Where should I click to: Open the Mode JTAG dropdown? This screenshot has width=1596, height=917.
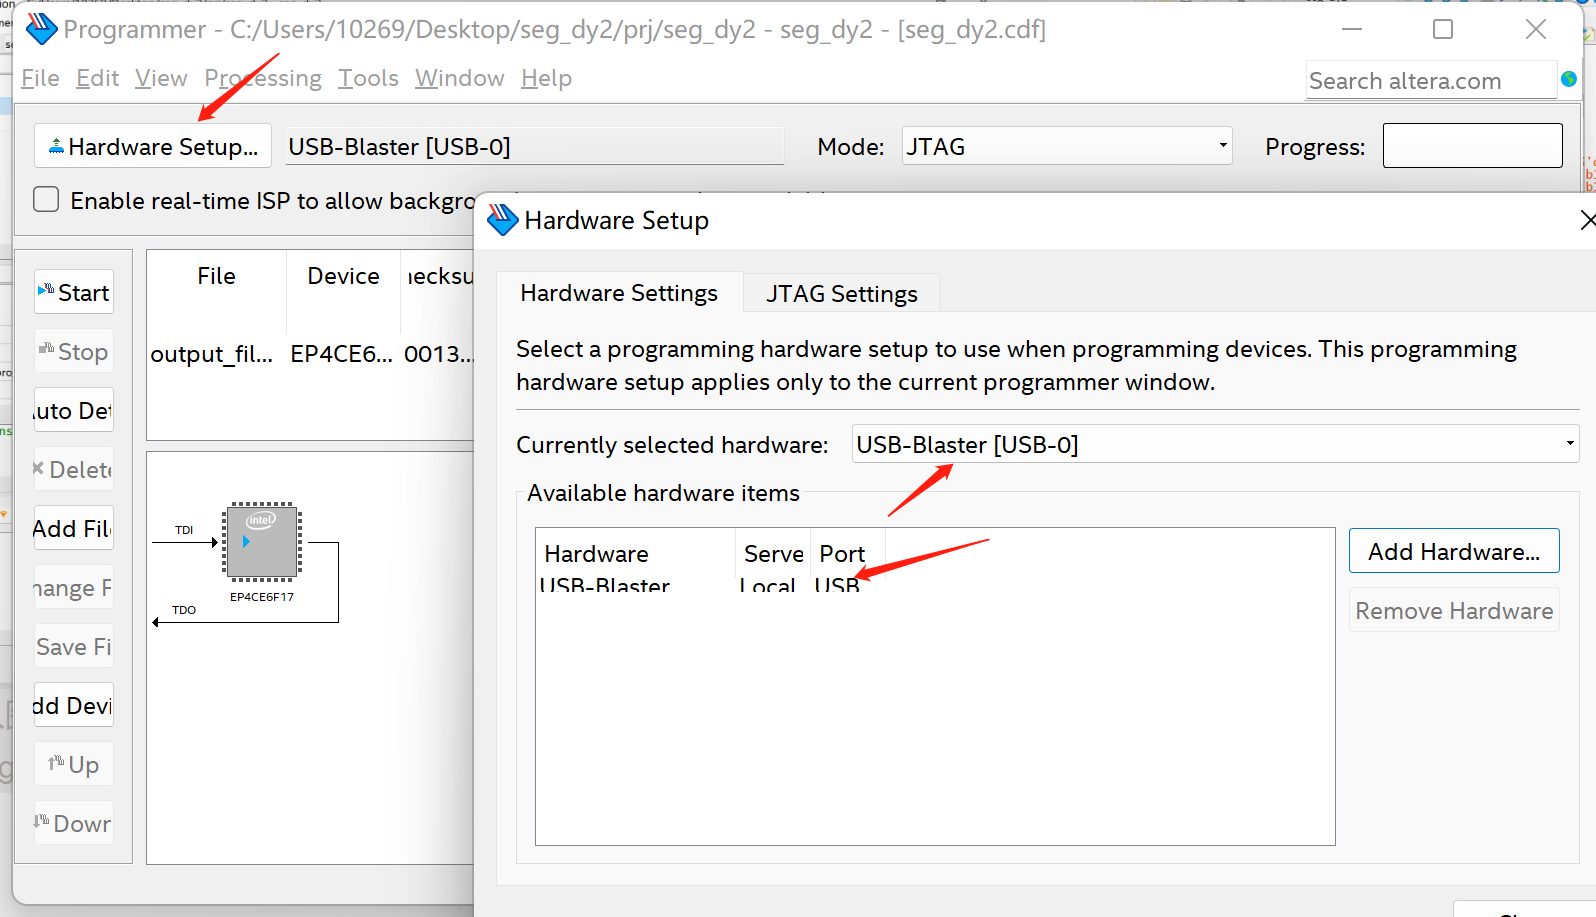click(1067, 146)
